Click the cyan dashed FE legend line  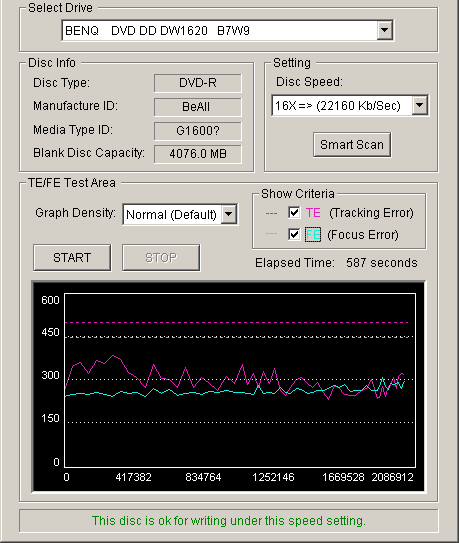(271, 234)
